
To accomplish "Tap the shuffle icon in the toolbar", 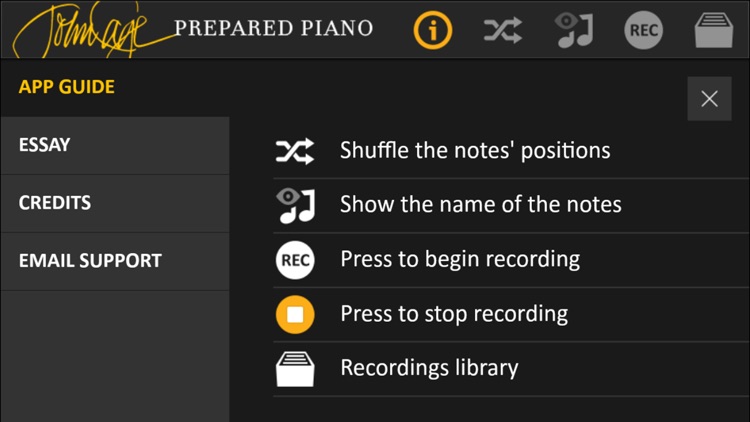I will click(x=502, y=30).
